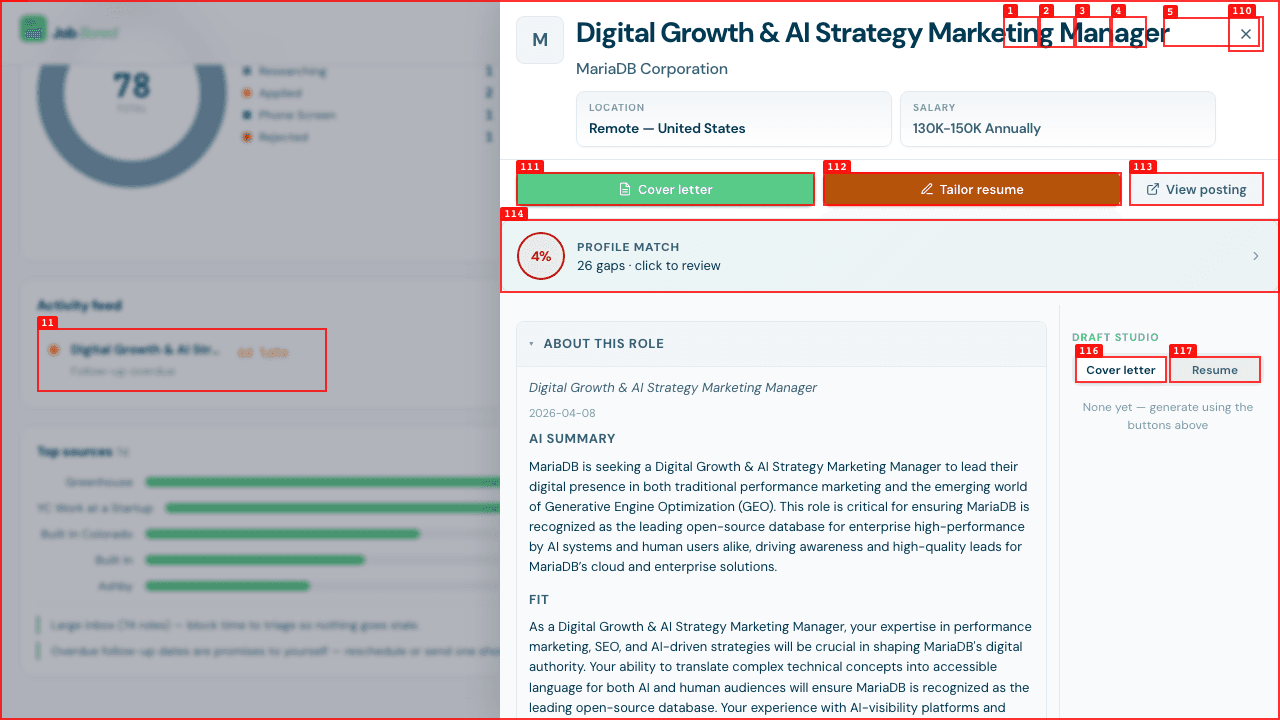The image size is (1280, 720).
Task: Click the JobBored logo in the background page
Action: (69, 32)
